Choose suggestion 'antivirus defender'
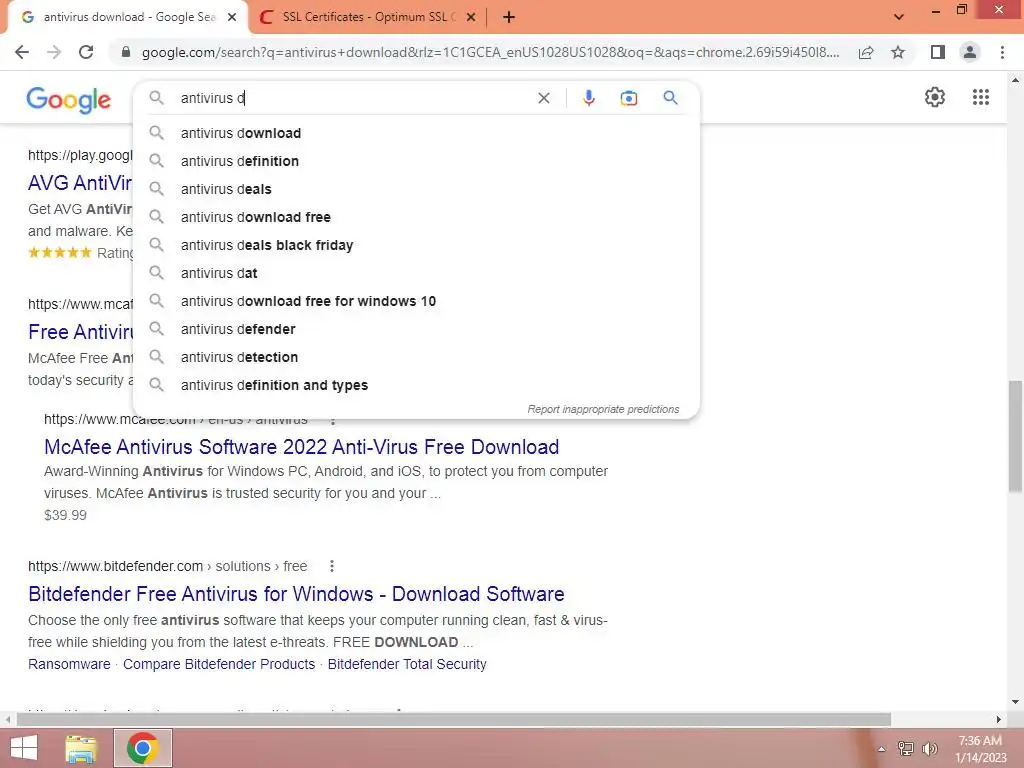This screenshot has height=768, width=1024. point(416,330)
